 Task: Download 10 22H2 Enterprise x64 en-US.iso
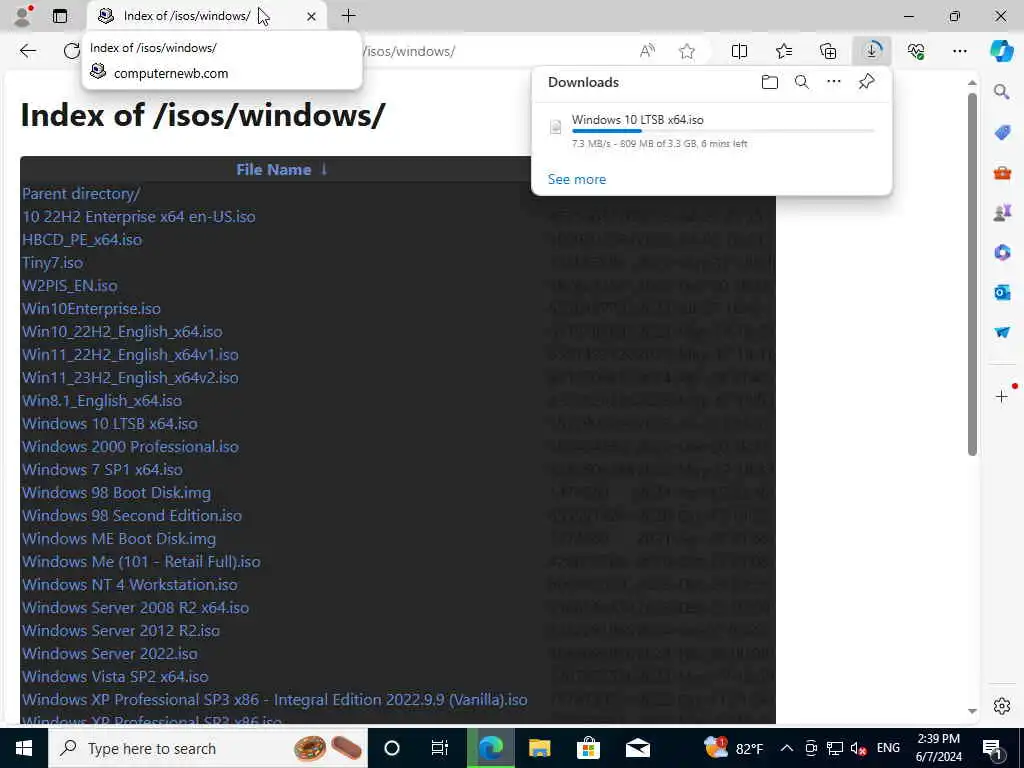coord(138,216)
